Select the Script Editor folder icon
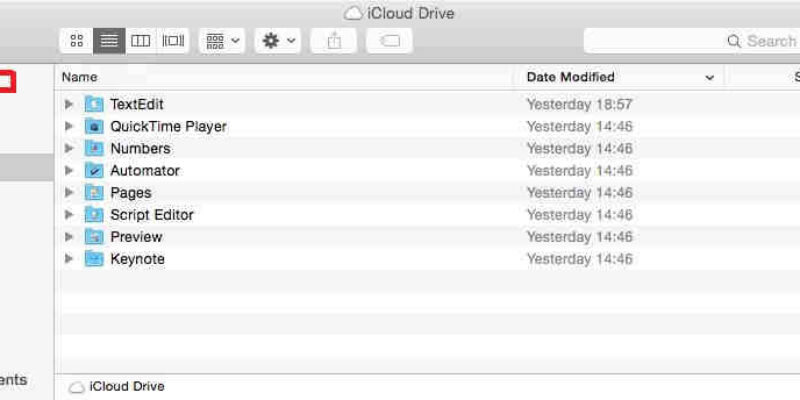 pos(94,215)
